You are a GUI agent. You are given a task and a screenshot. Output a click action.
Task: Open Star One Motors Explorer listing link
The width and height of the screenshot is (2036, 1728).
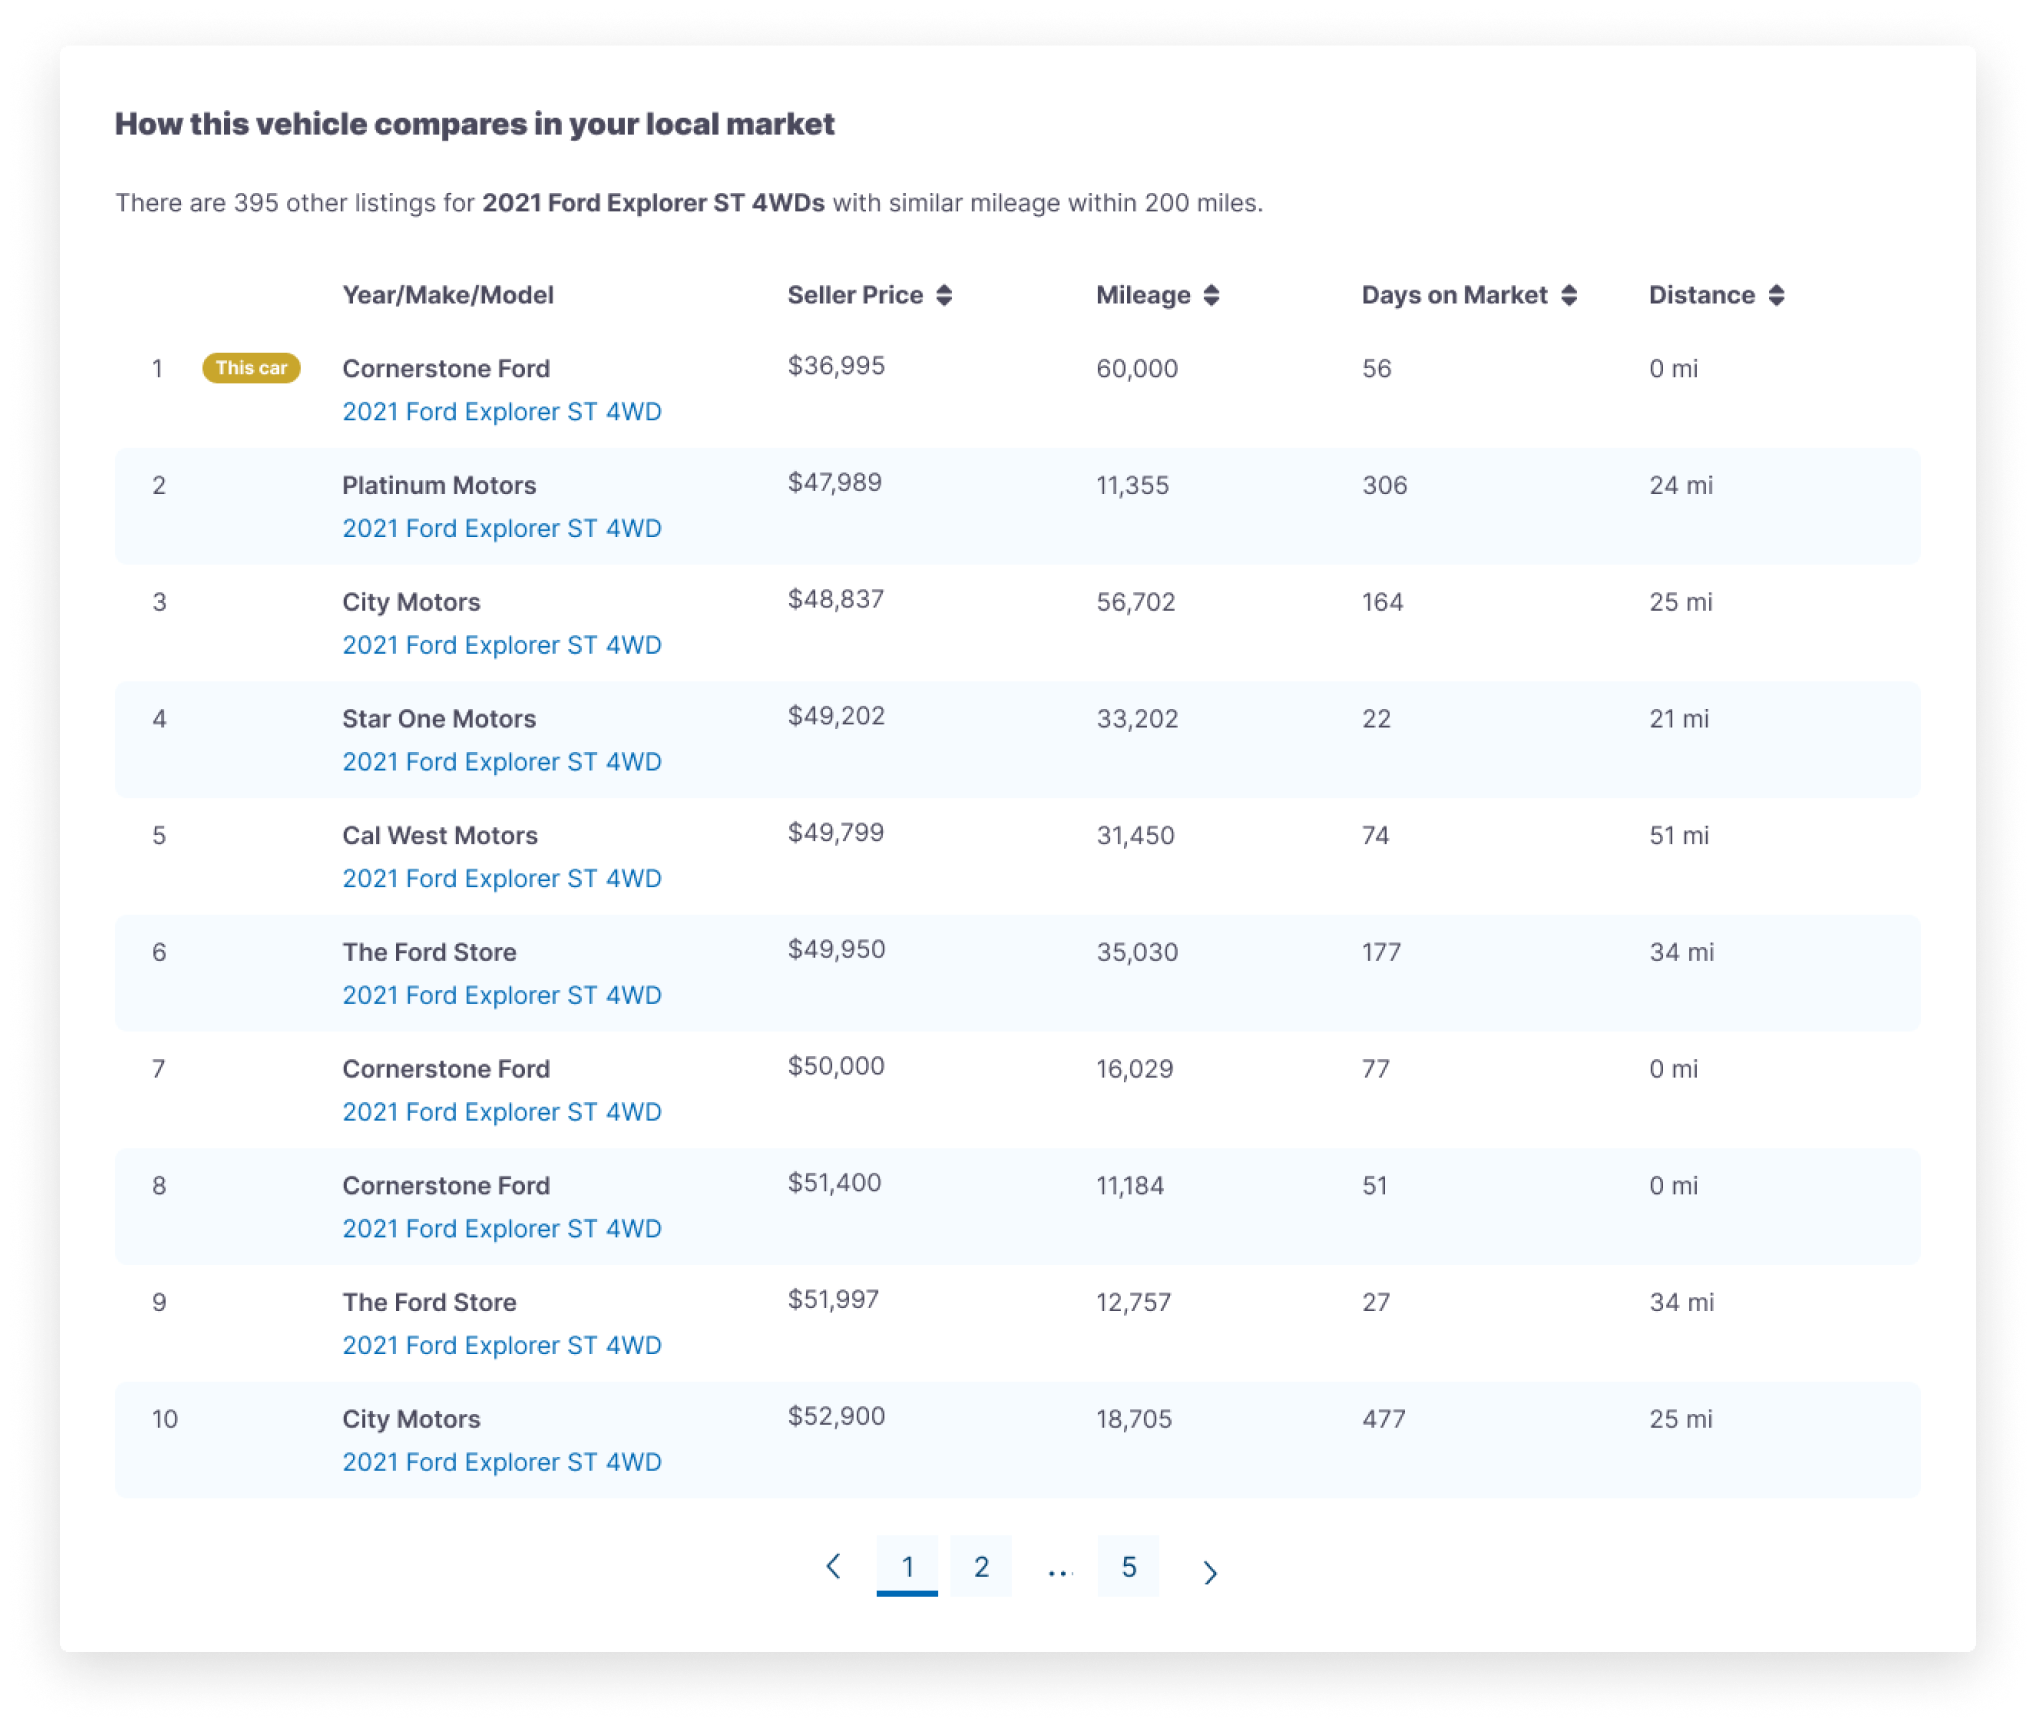502,762
